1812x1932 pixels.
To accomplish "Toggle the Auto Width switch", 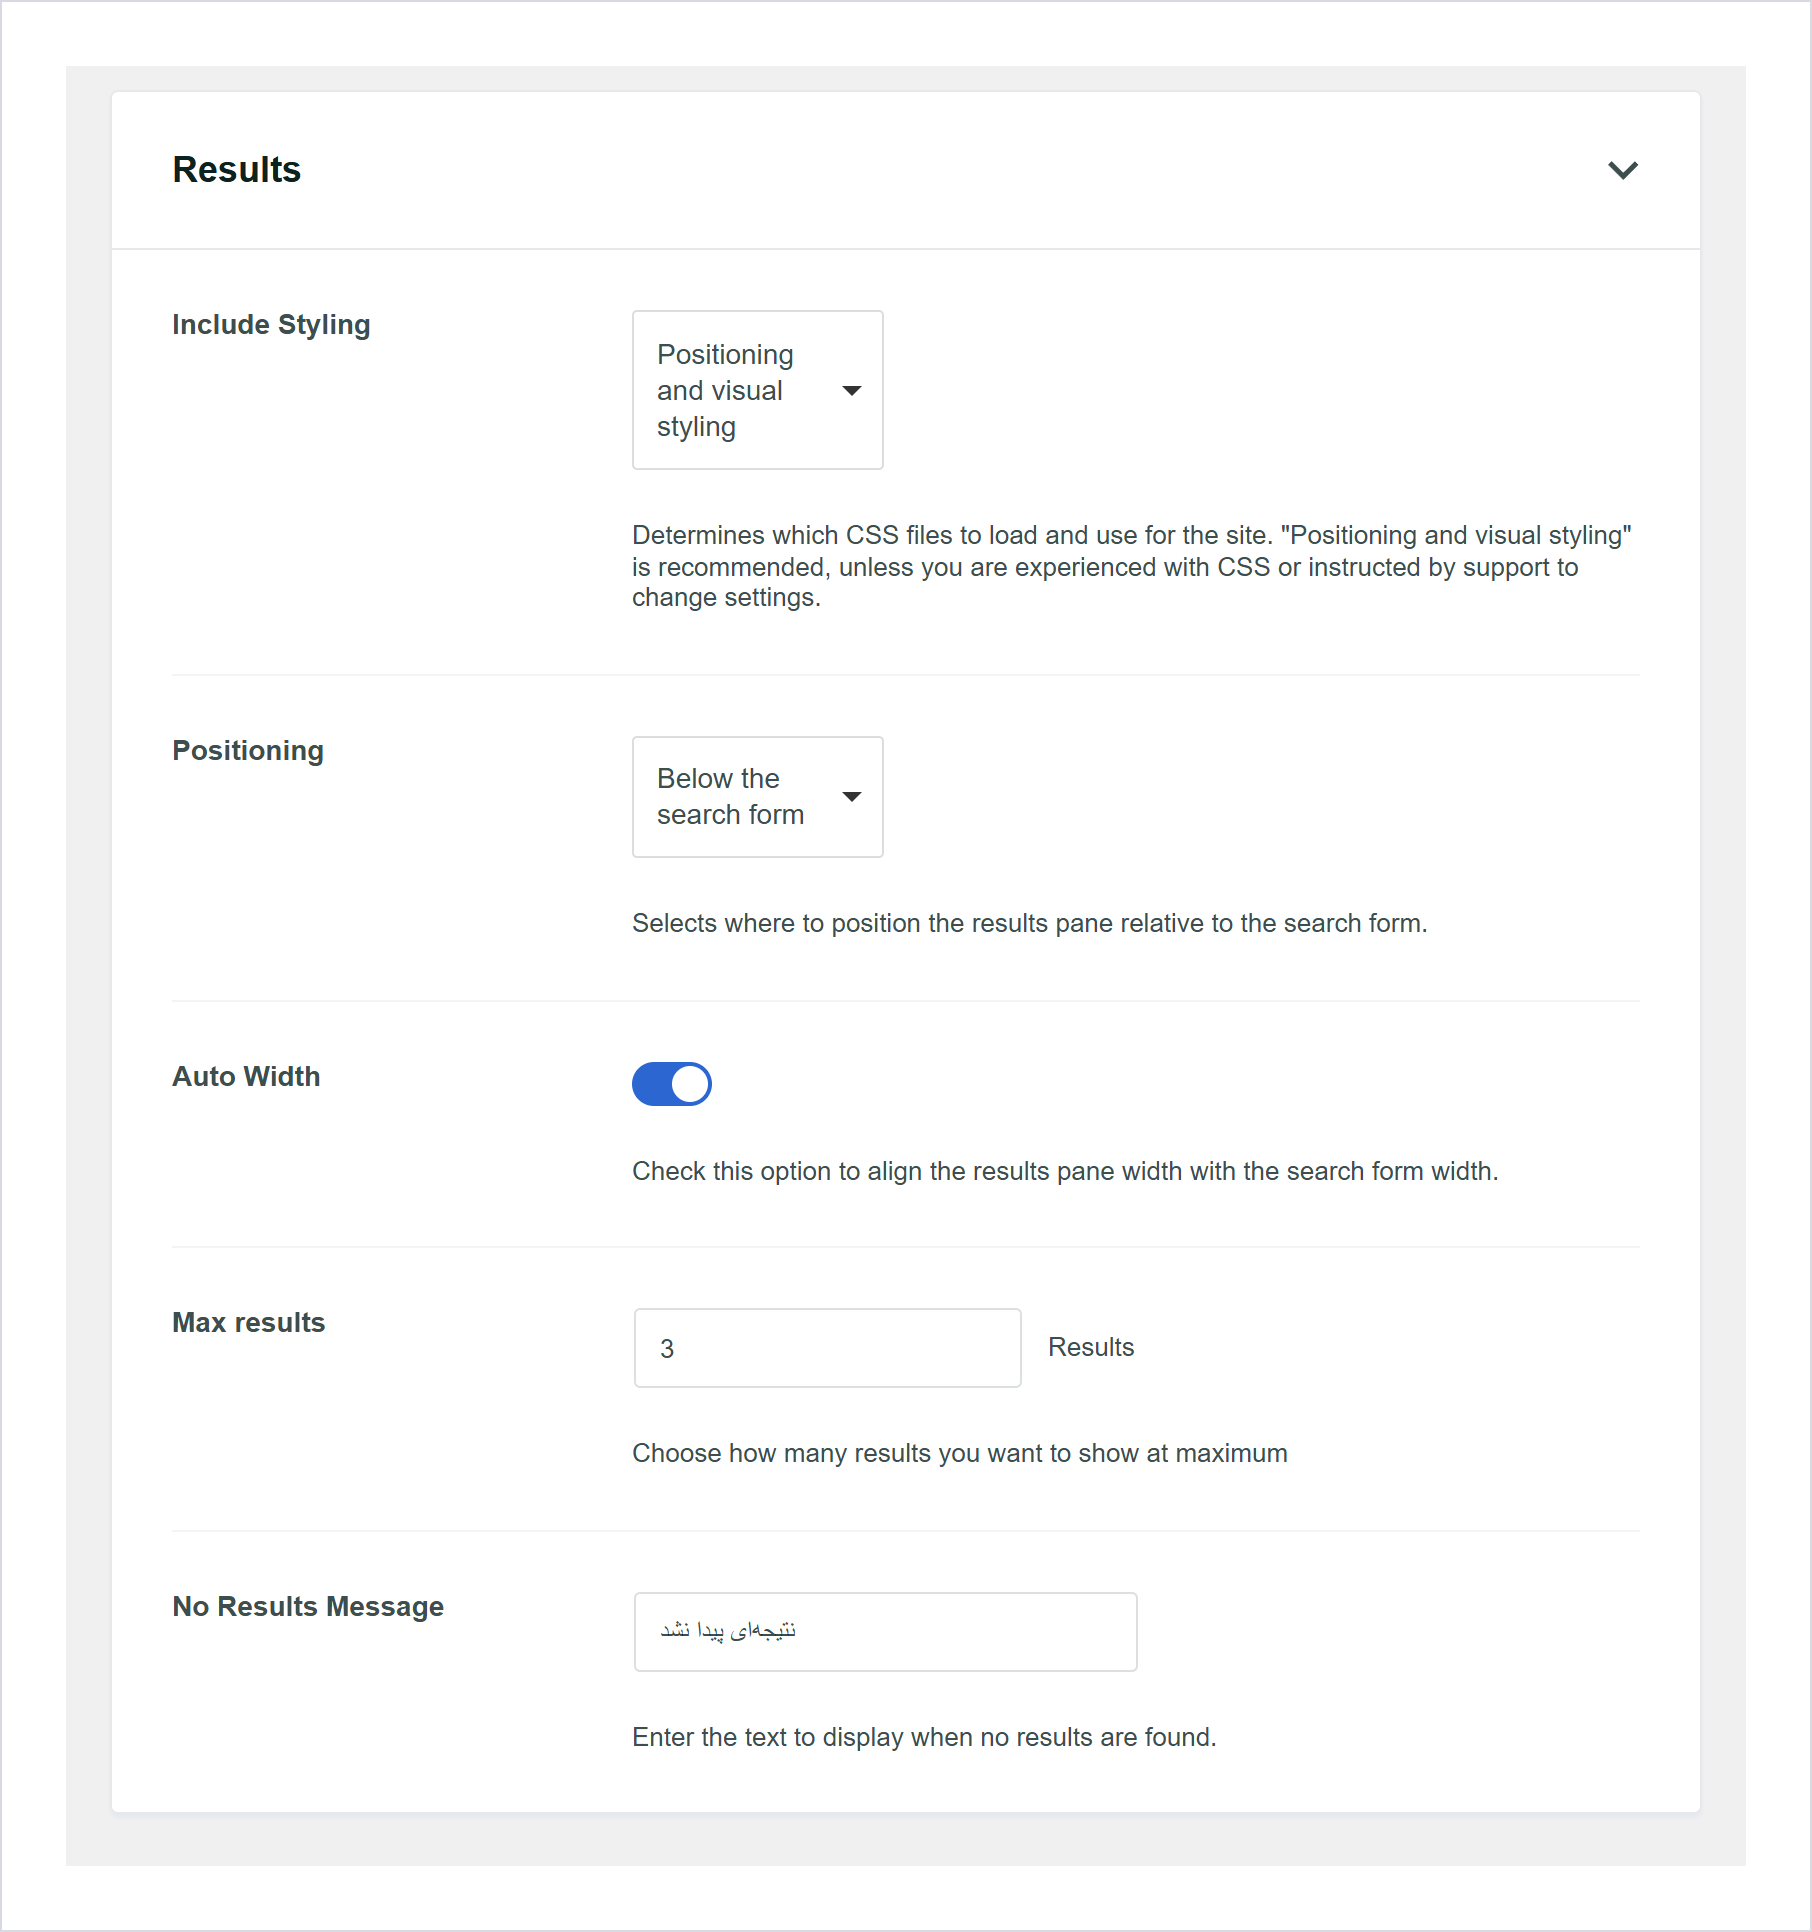I will coord(672,1084).
